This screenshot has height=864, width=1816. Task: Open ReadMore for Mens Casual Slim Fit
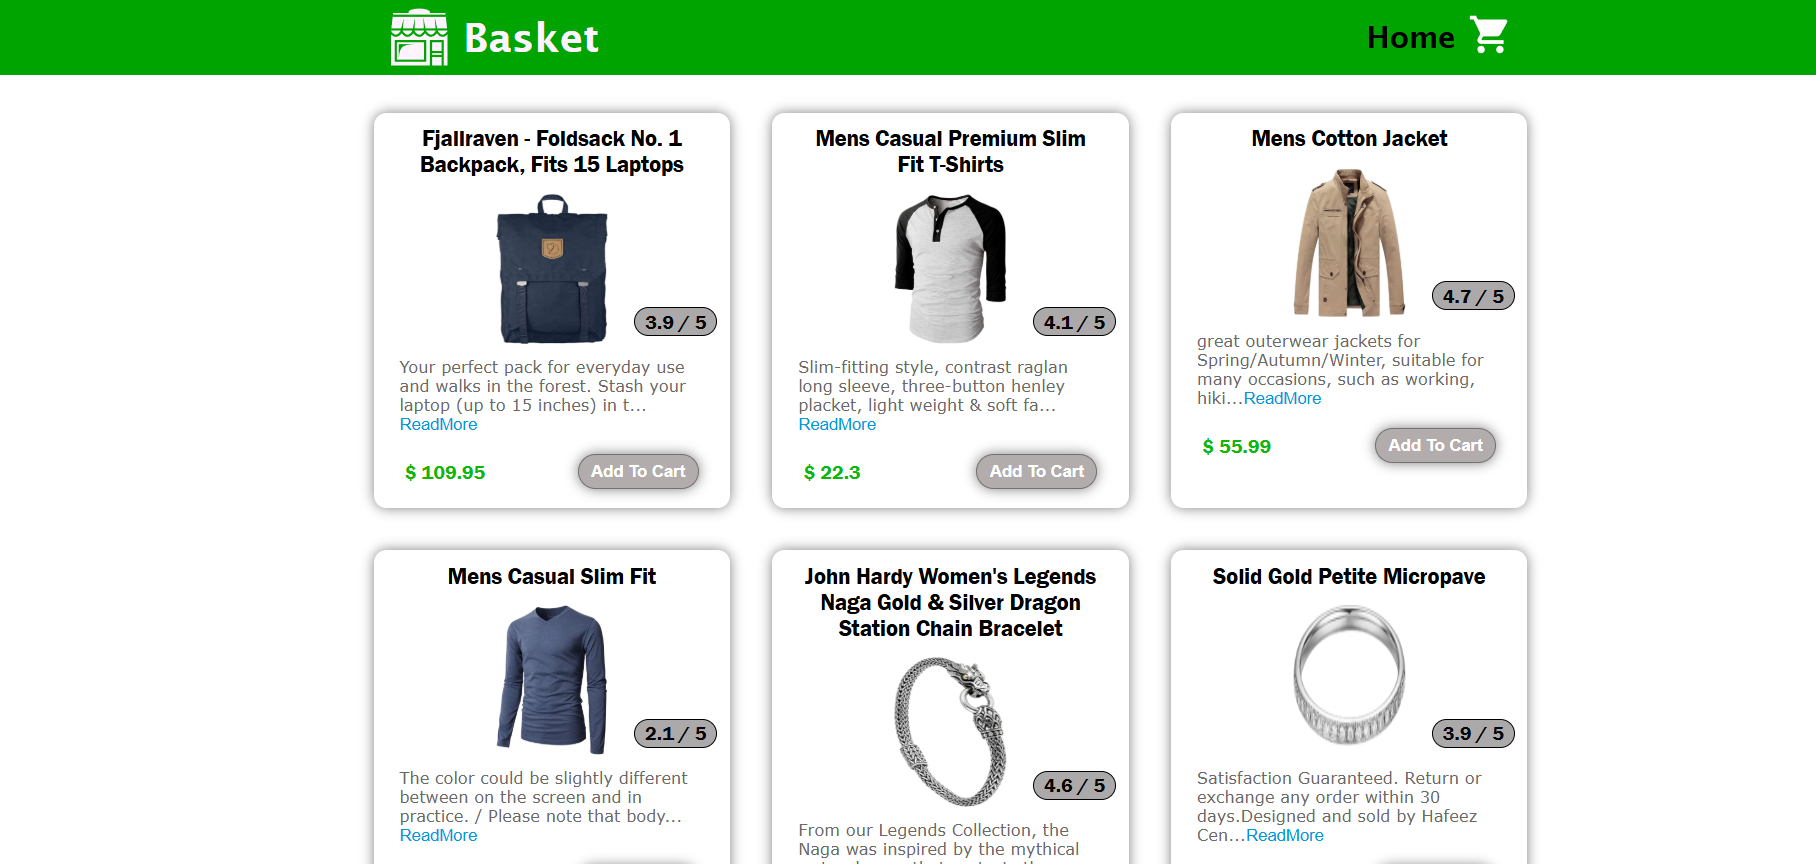(x=438, y=835)
